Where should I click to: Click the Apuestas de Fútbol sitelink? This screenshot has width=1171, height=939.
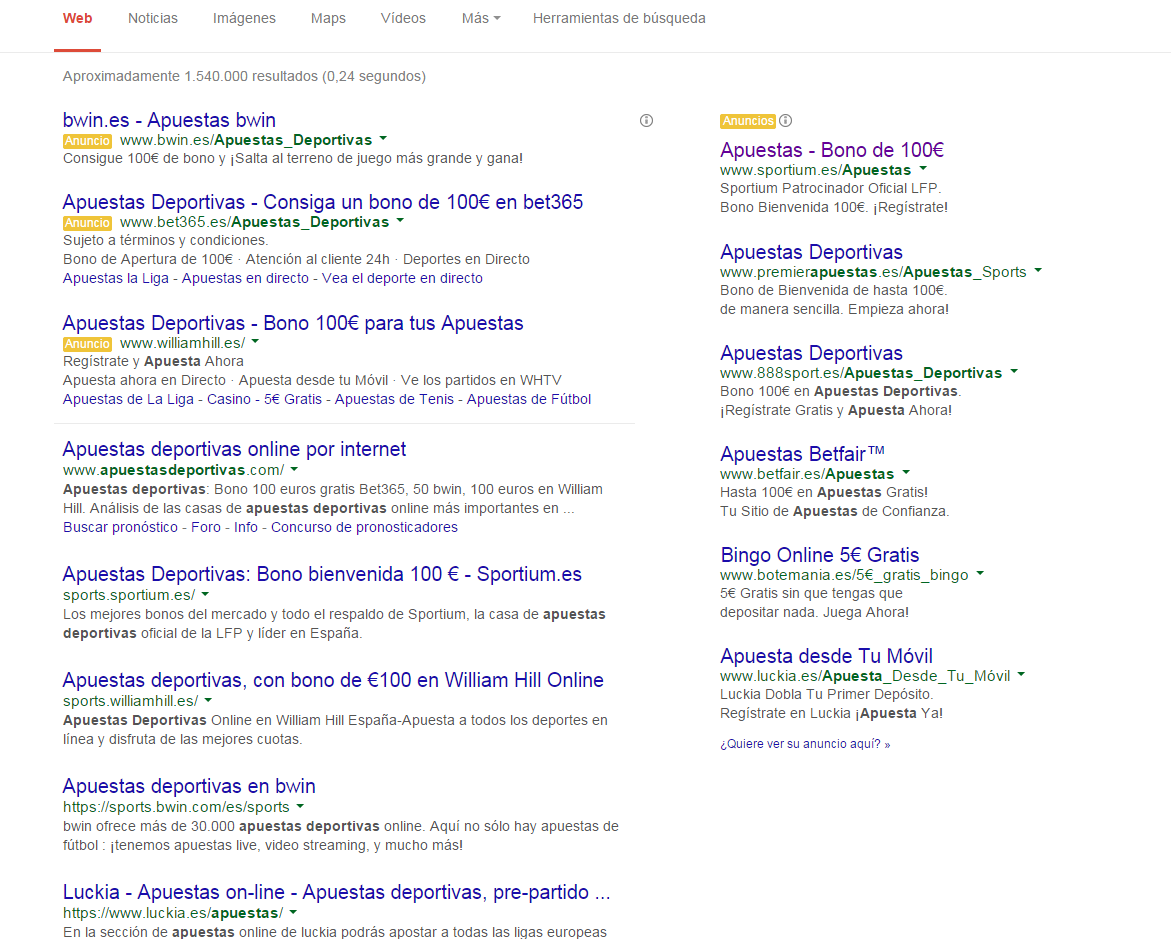click(529, 399)
